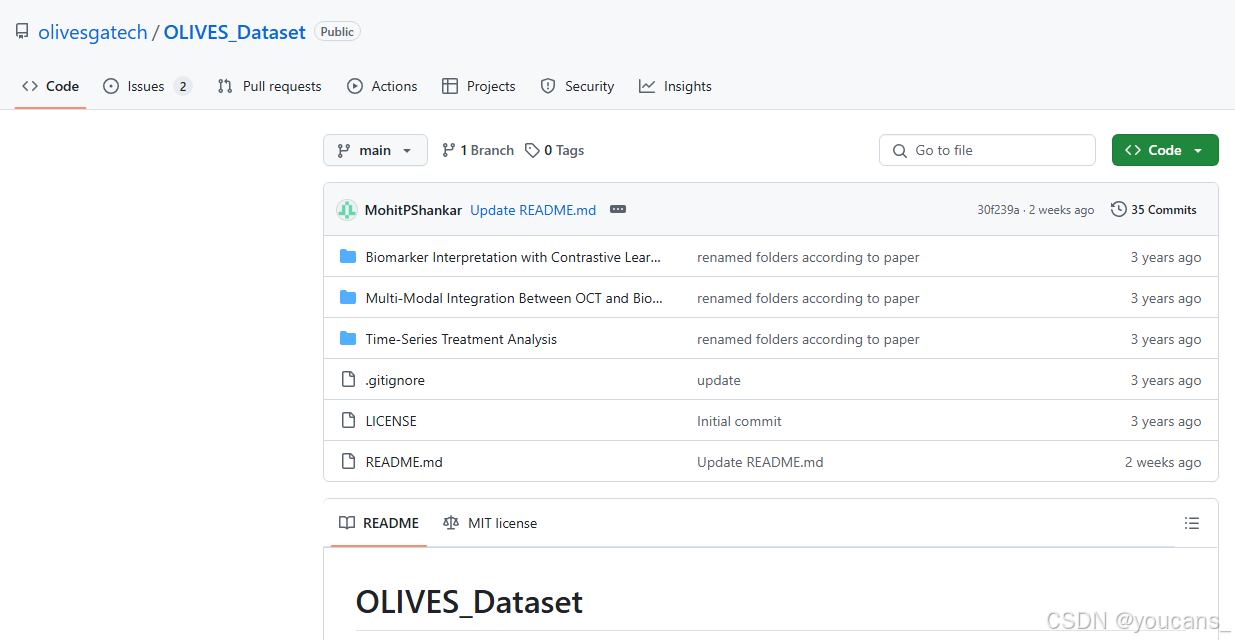Click the file icon next to .gitignore
Screen dimensions: 1235x640
348,380
